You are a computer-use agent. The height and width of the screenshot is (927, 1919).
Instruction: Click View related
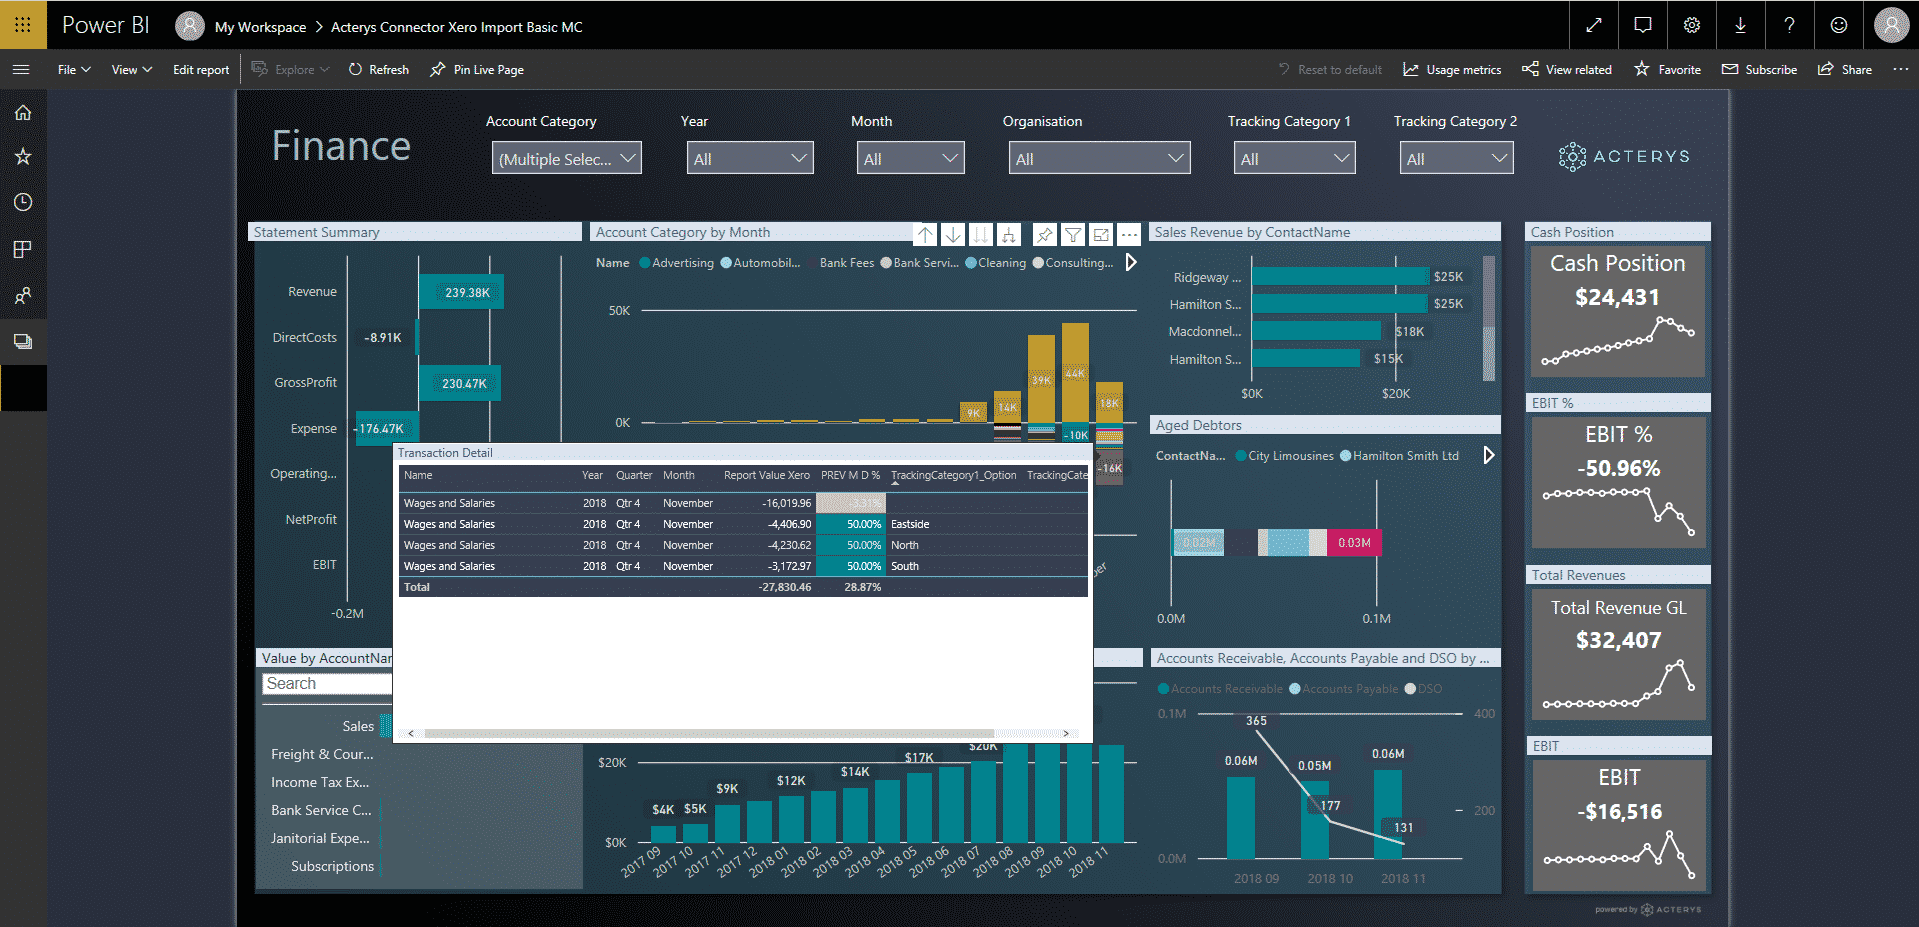point(1567,69)
